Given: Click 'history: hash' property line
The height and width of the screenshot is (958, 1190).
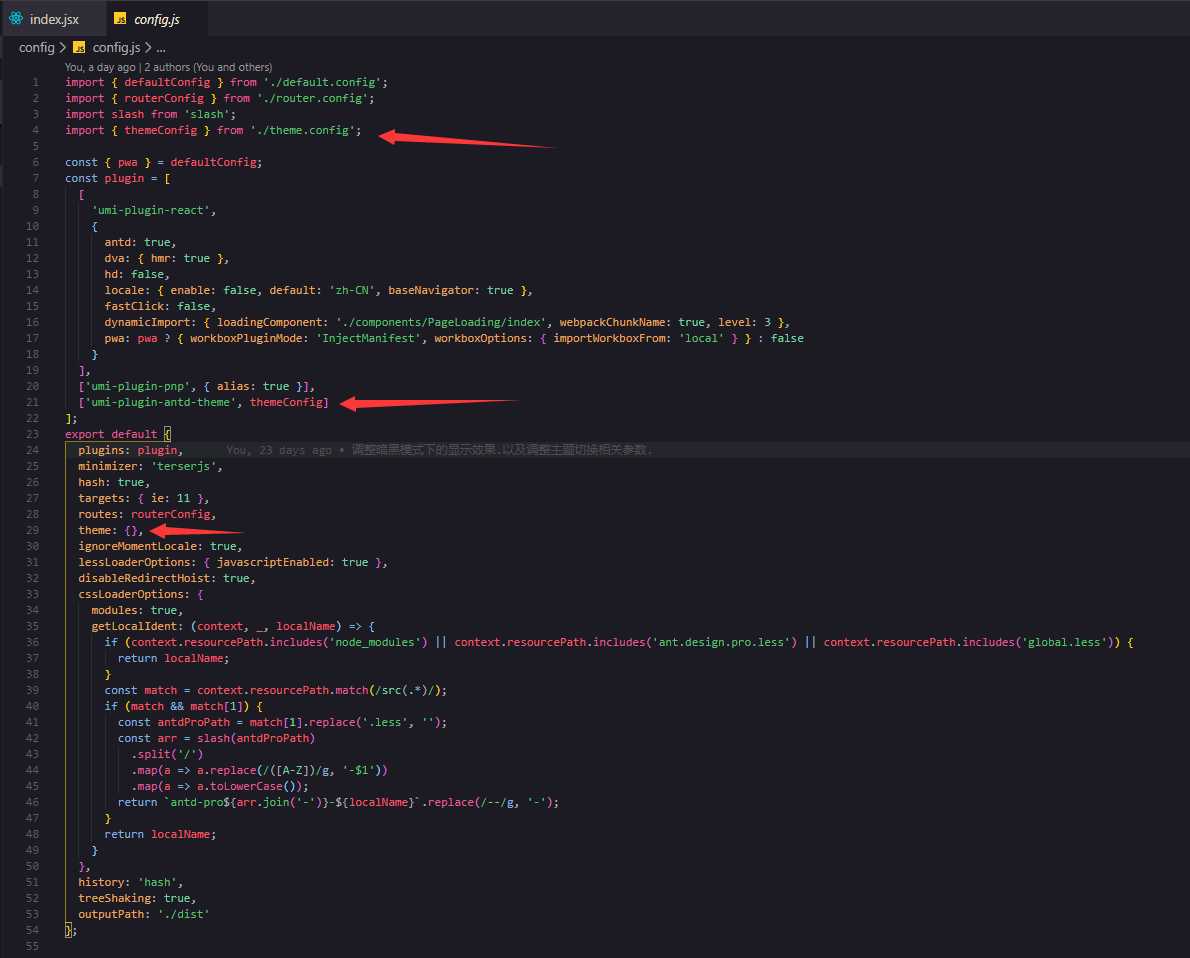Looking at the screenshot, I should pyautogui.click(x=130, y=882).
